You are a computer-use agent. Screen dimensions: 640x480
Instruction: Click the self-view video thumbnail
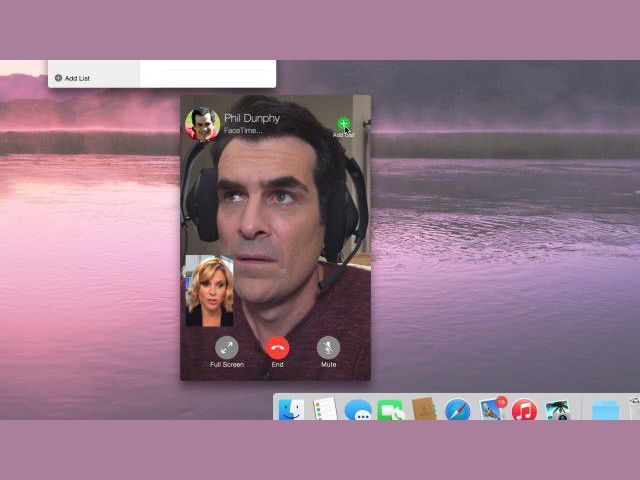coord(209,291)
